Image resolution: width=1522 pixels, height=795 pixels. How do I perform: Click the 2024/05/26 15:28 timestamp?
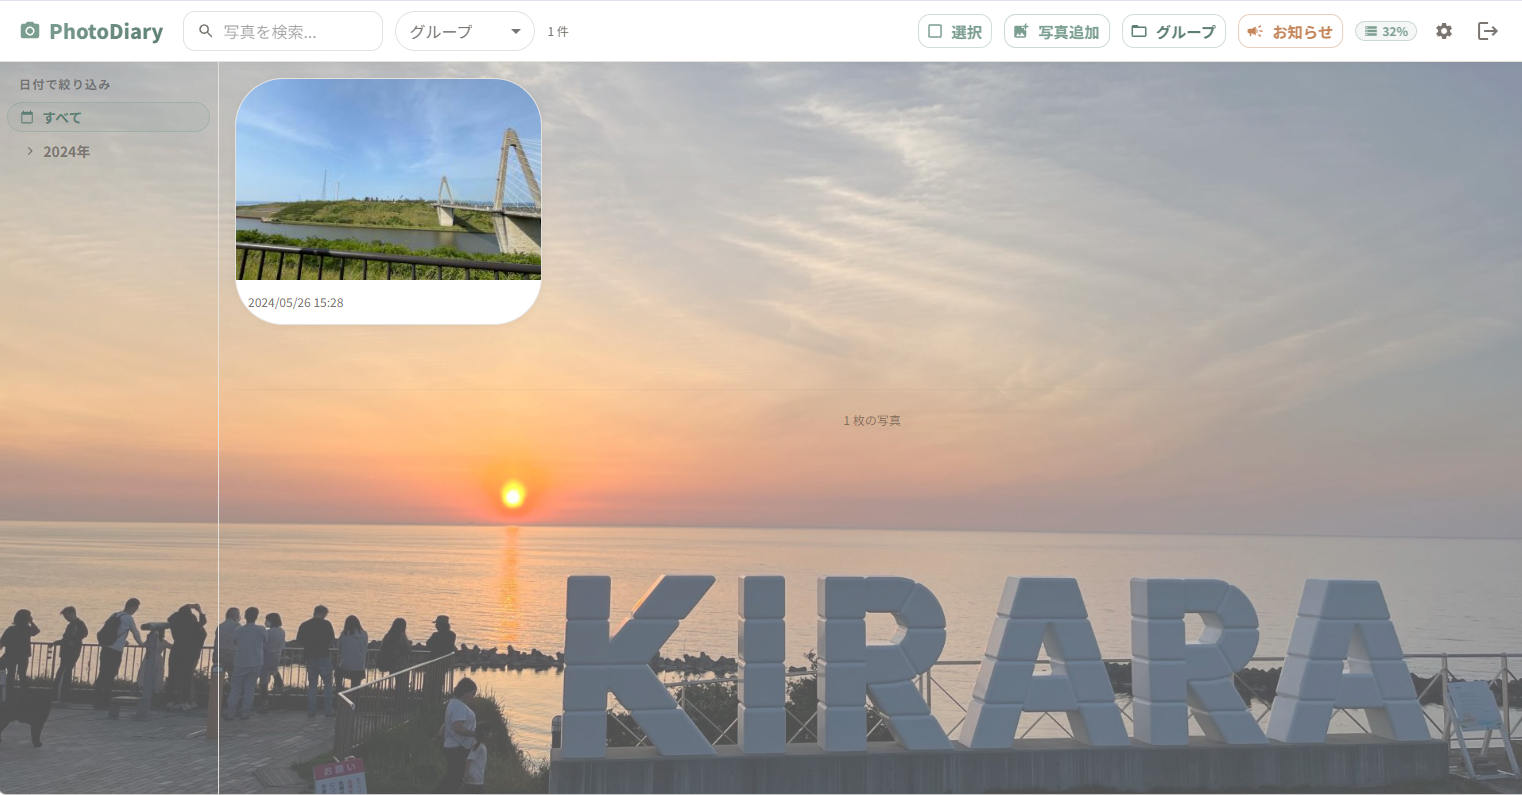(296, 303)
